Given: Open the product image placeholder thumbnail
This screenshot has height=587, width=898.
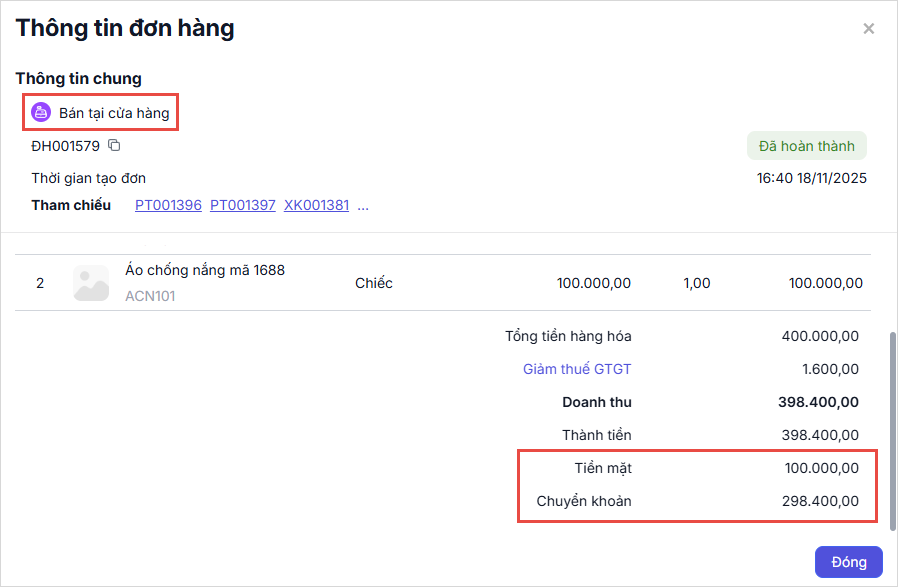Looking at the screenshot, I should point(91,283).
